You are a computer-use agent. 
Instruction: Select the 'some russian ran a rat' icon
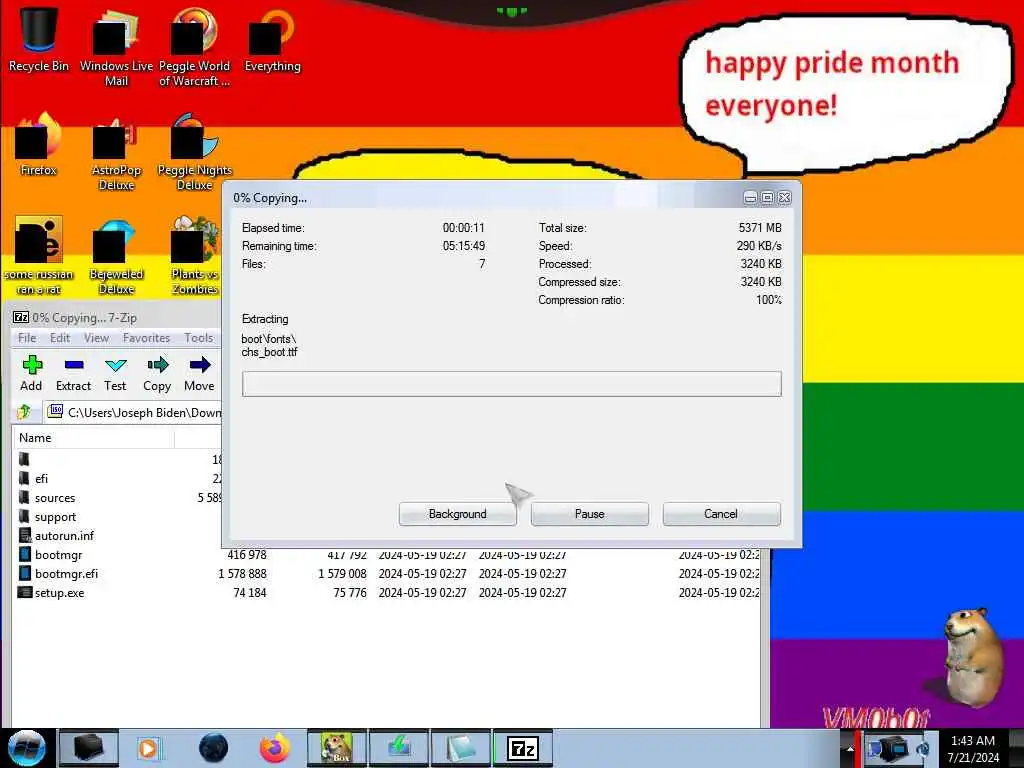tap(39, 256)
